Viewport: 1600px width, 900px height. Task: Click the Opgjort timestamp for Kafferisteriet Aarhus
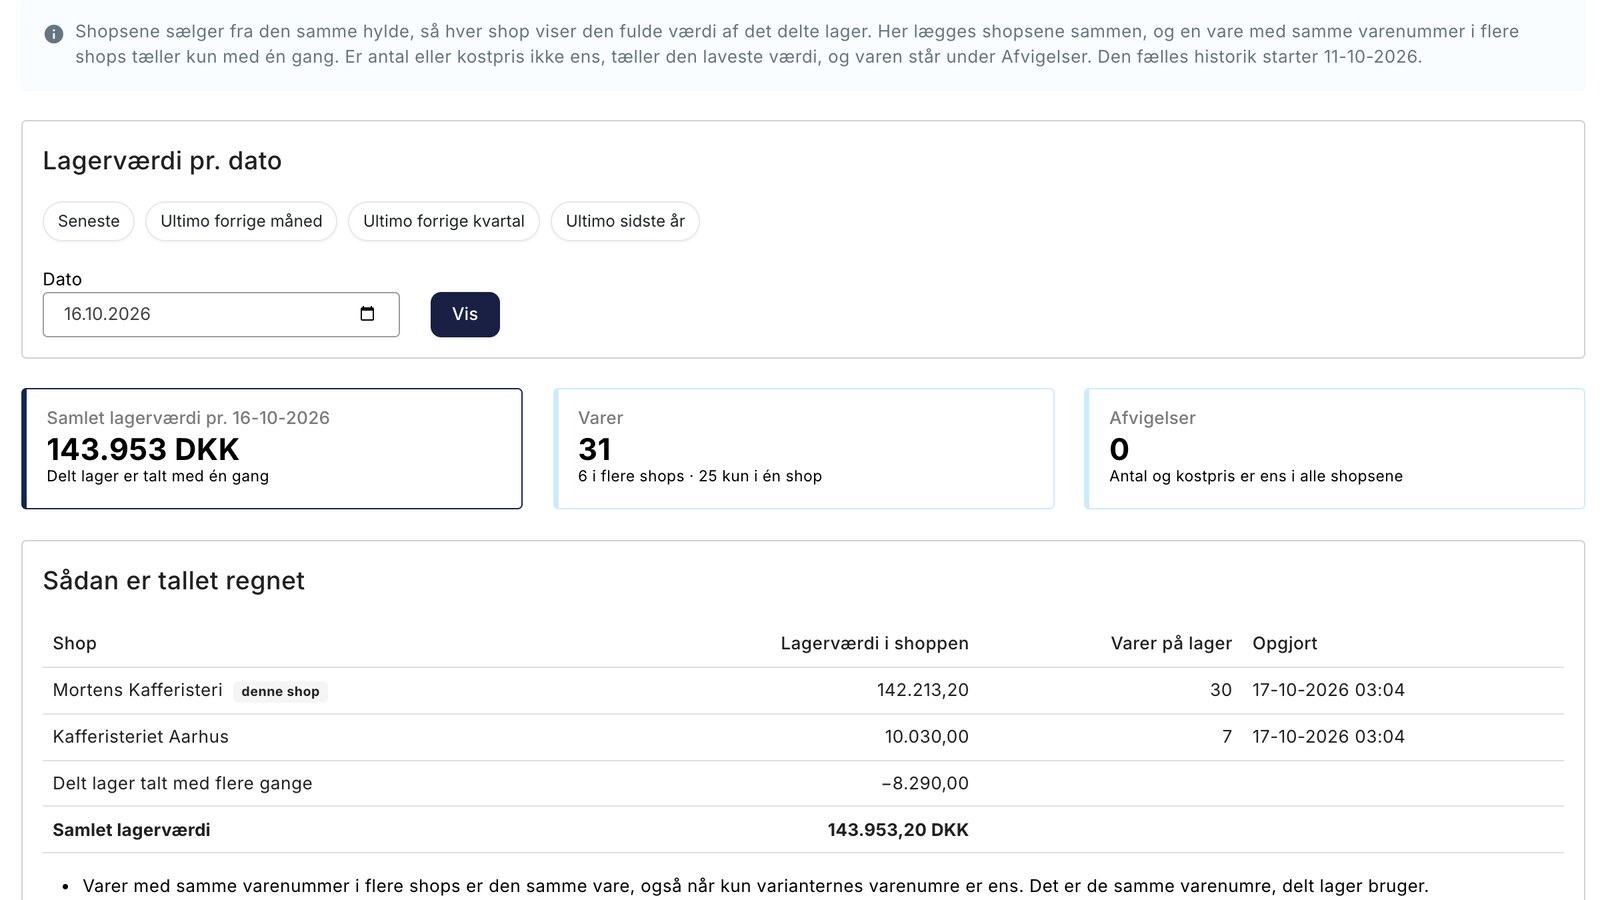pos(1329,737)
